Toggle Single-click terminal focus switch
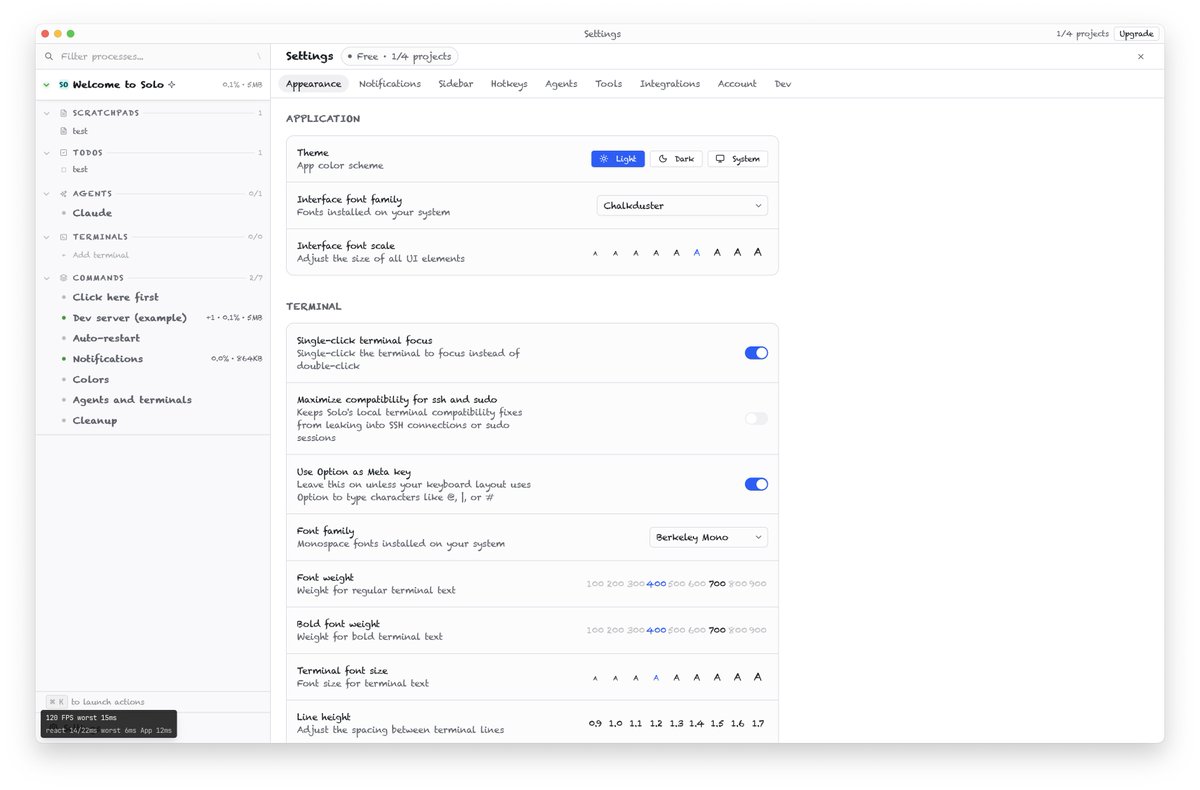The width and height of the screenshot is (1200, 790). (x=756, y=353)
